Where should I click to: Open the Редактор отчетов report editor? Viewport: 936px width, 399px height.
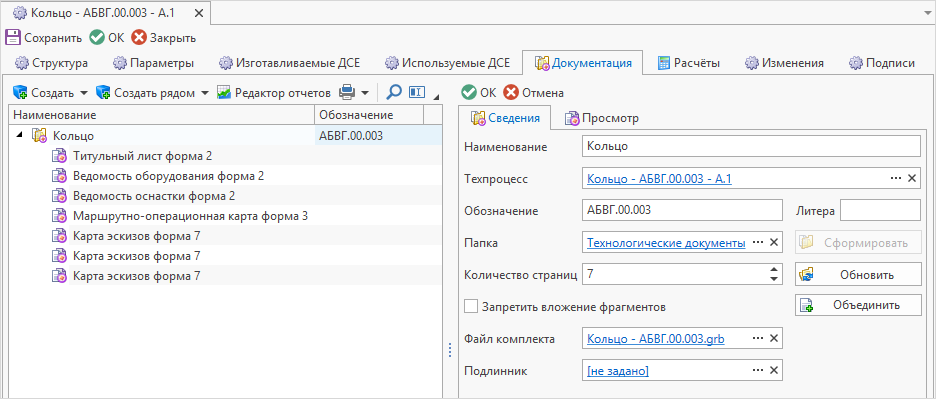pos(273,93)
